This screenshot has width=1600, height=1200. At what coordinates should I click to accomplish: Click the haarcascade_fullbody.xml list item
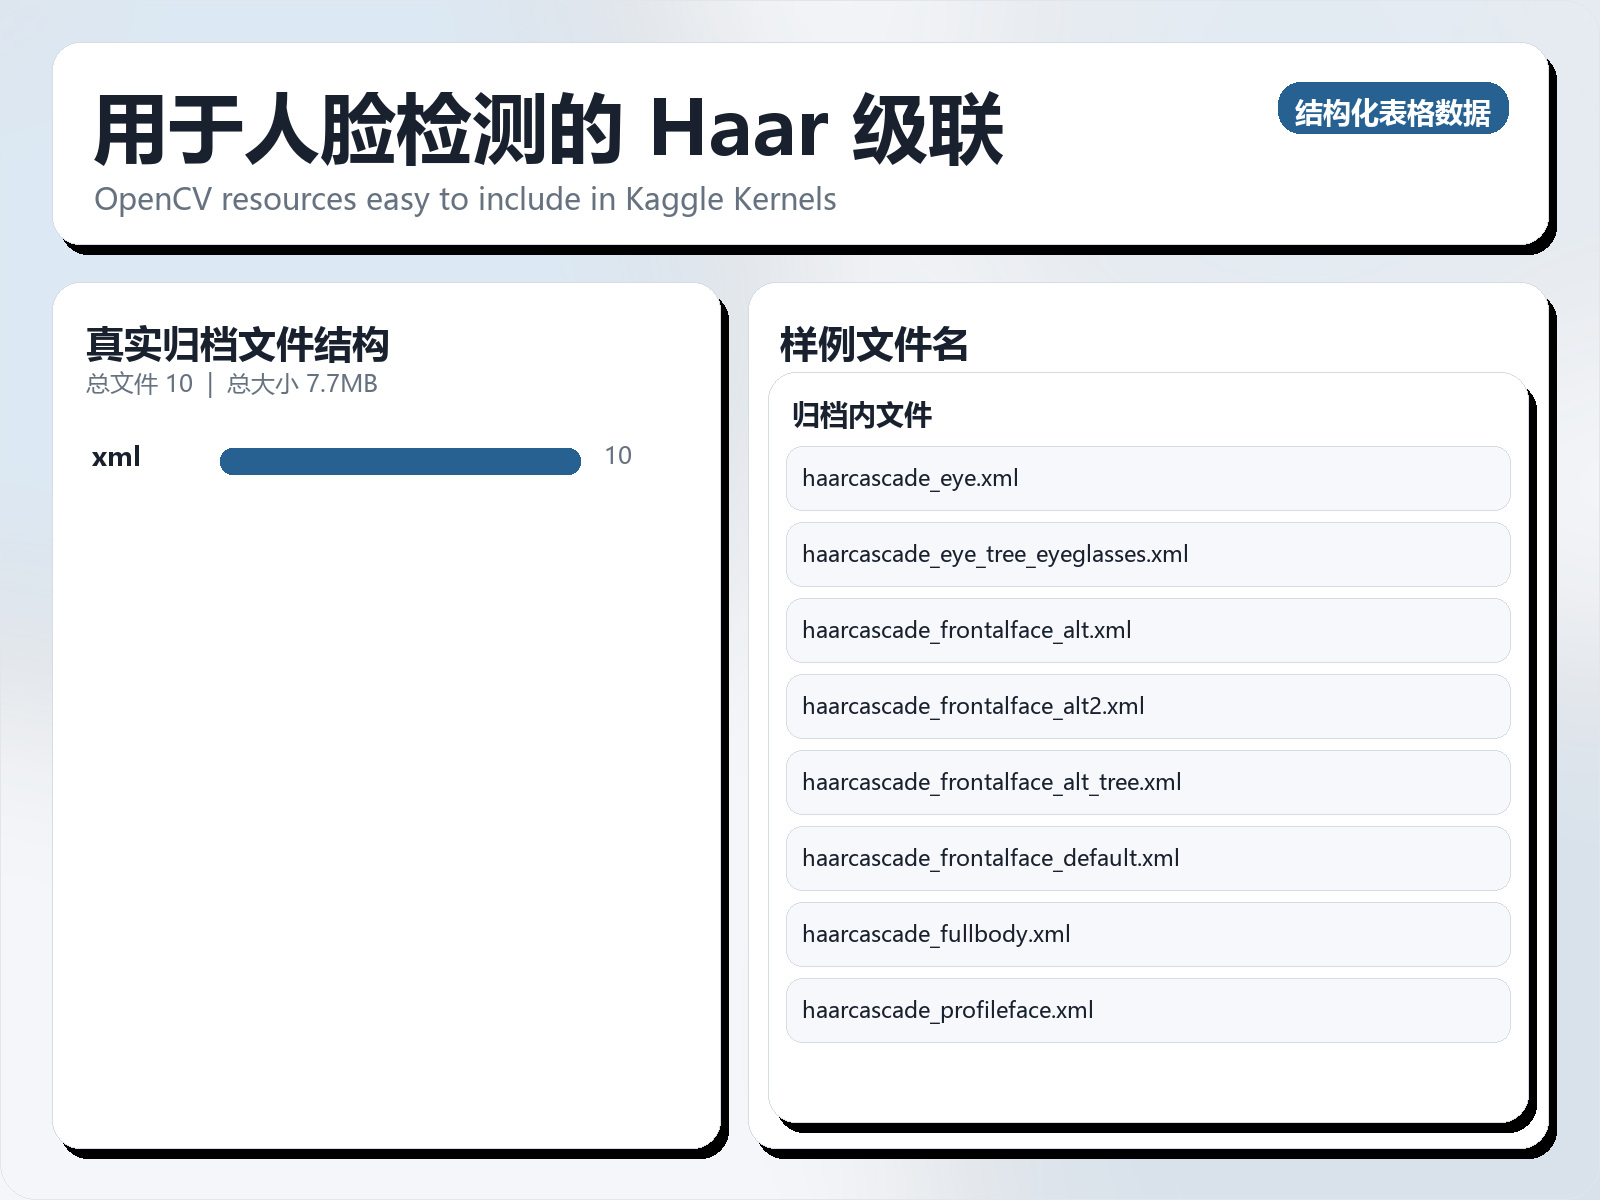(x=1146, y=934)
